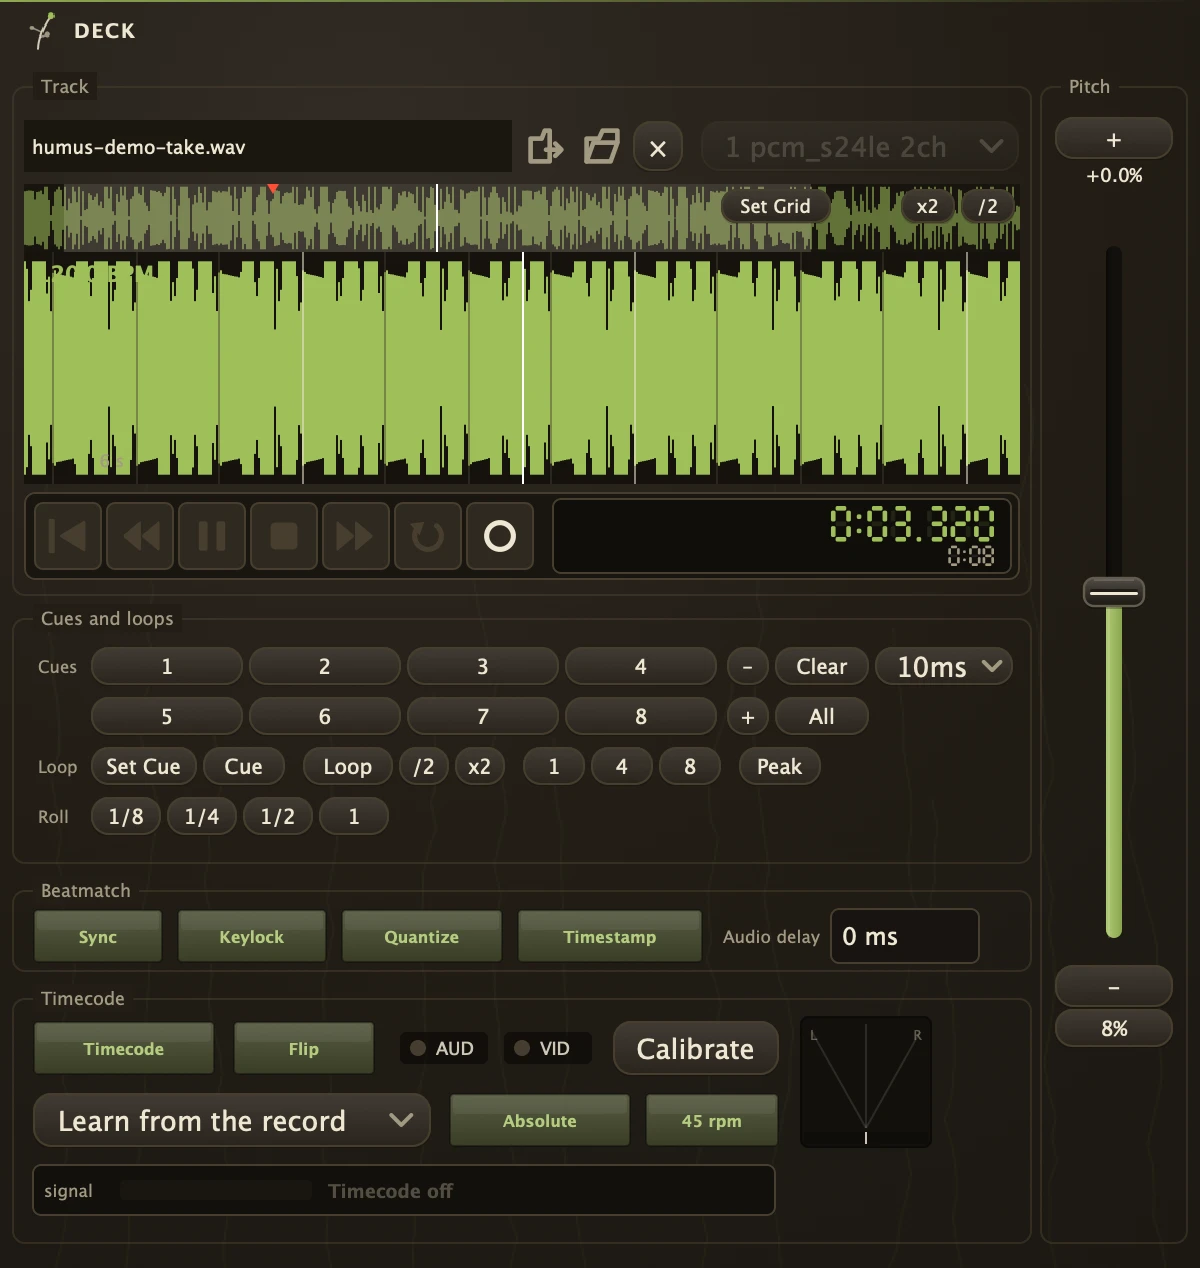Viewport: 1200px width, 1268px height.
Task: Click the track overview waveform strip
Action: [x=522, y=217]
